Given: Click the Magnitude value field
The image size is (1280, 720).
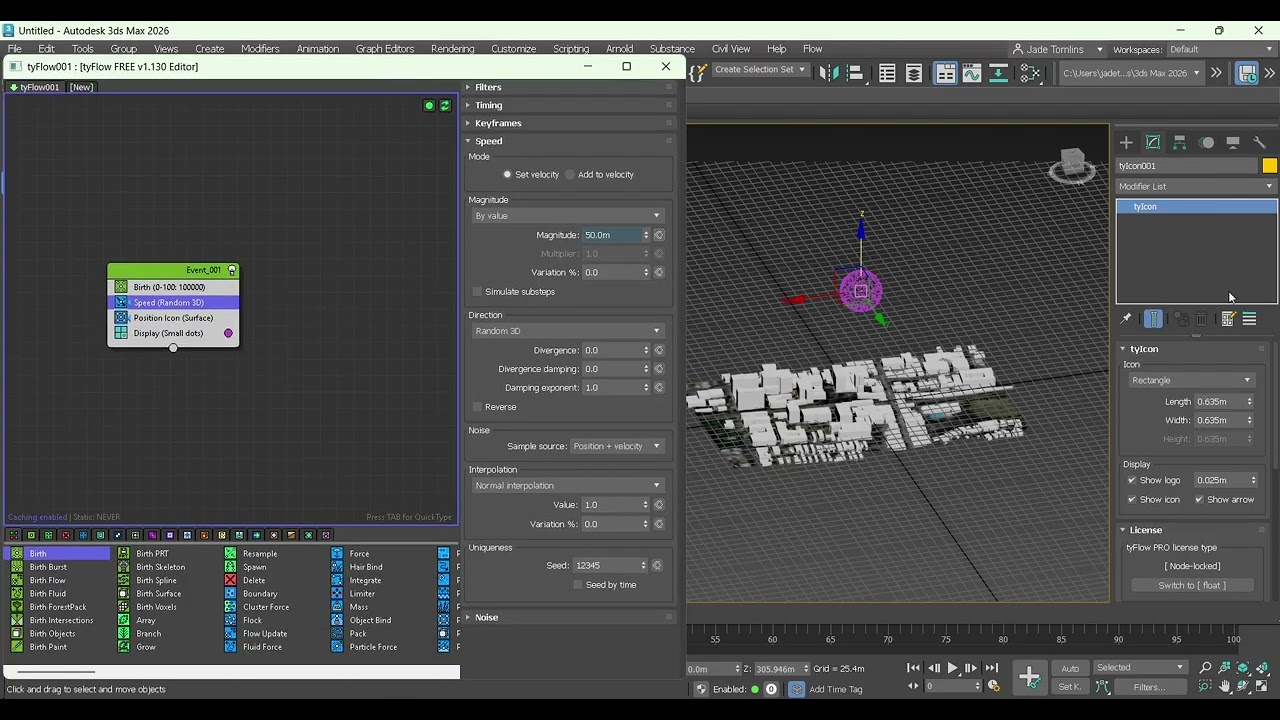Looking at the screenshot, I should pyautogui.click(x=611, y=236).
